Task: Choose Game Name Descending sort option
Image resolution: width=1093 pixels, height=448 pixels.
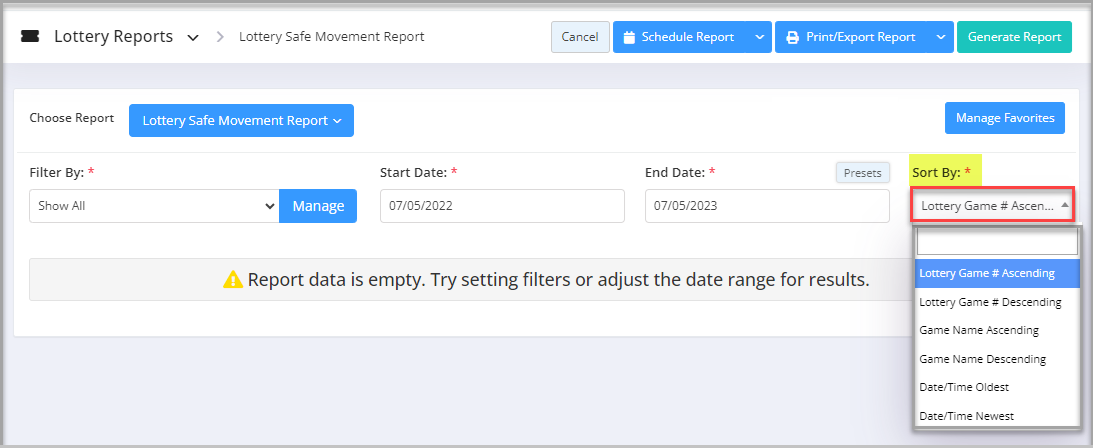Action: click(x=982, y=358)
